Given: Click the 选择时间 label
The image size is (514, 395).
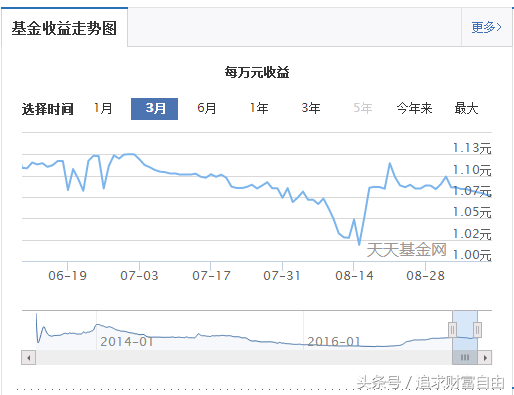Looking at the screenshot, I should [x=48, y=109].
